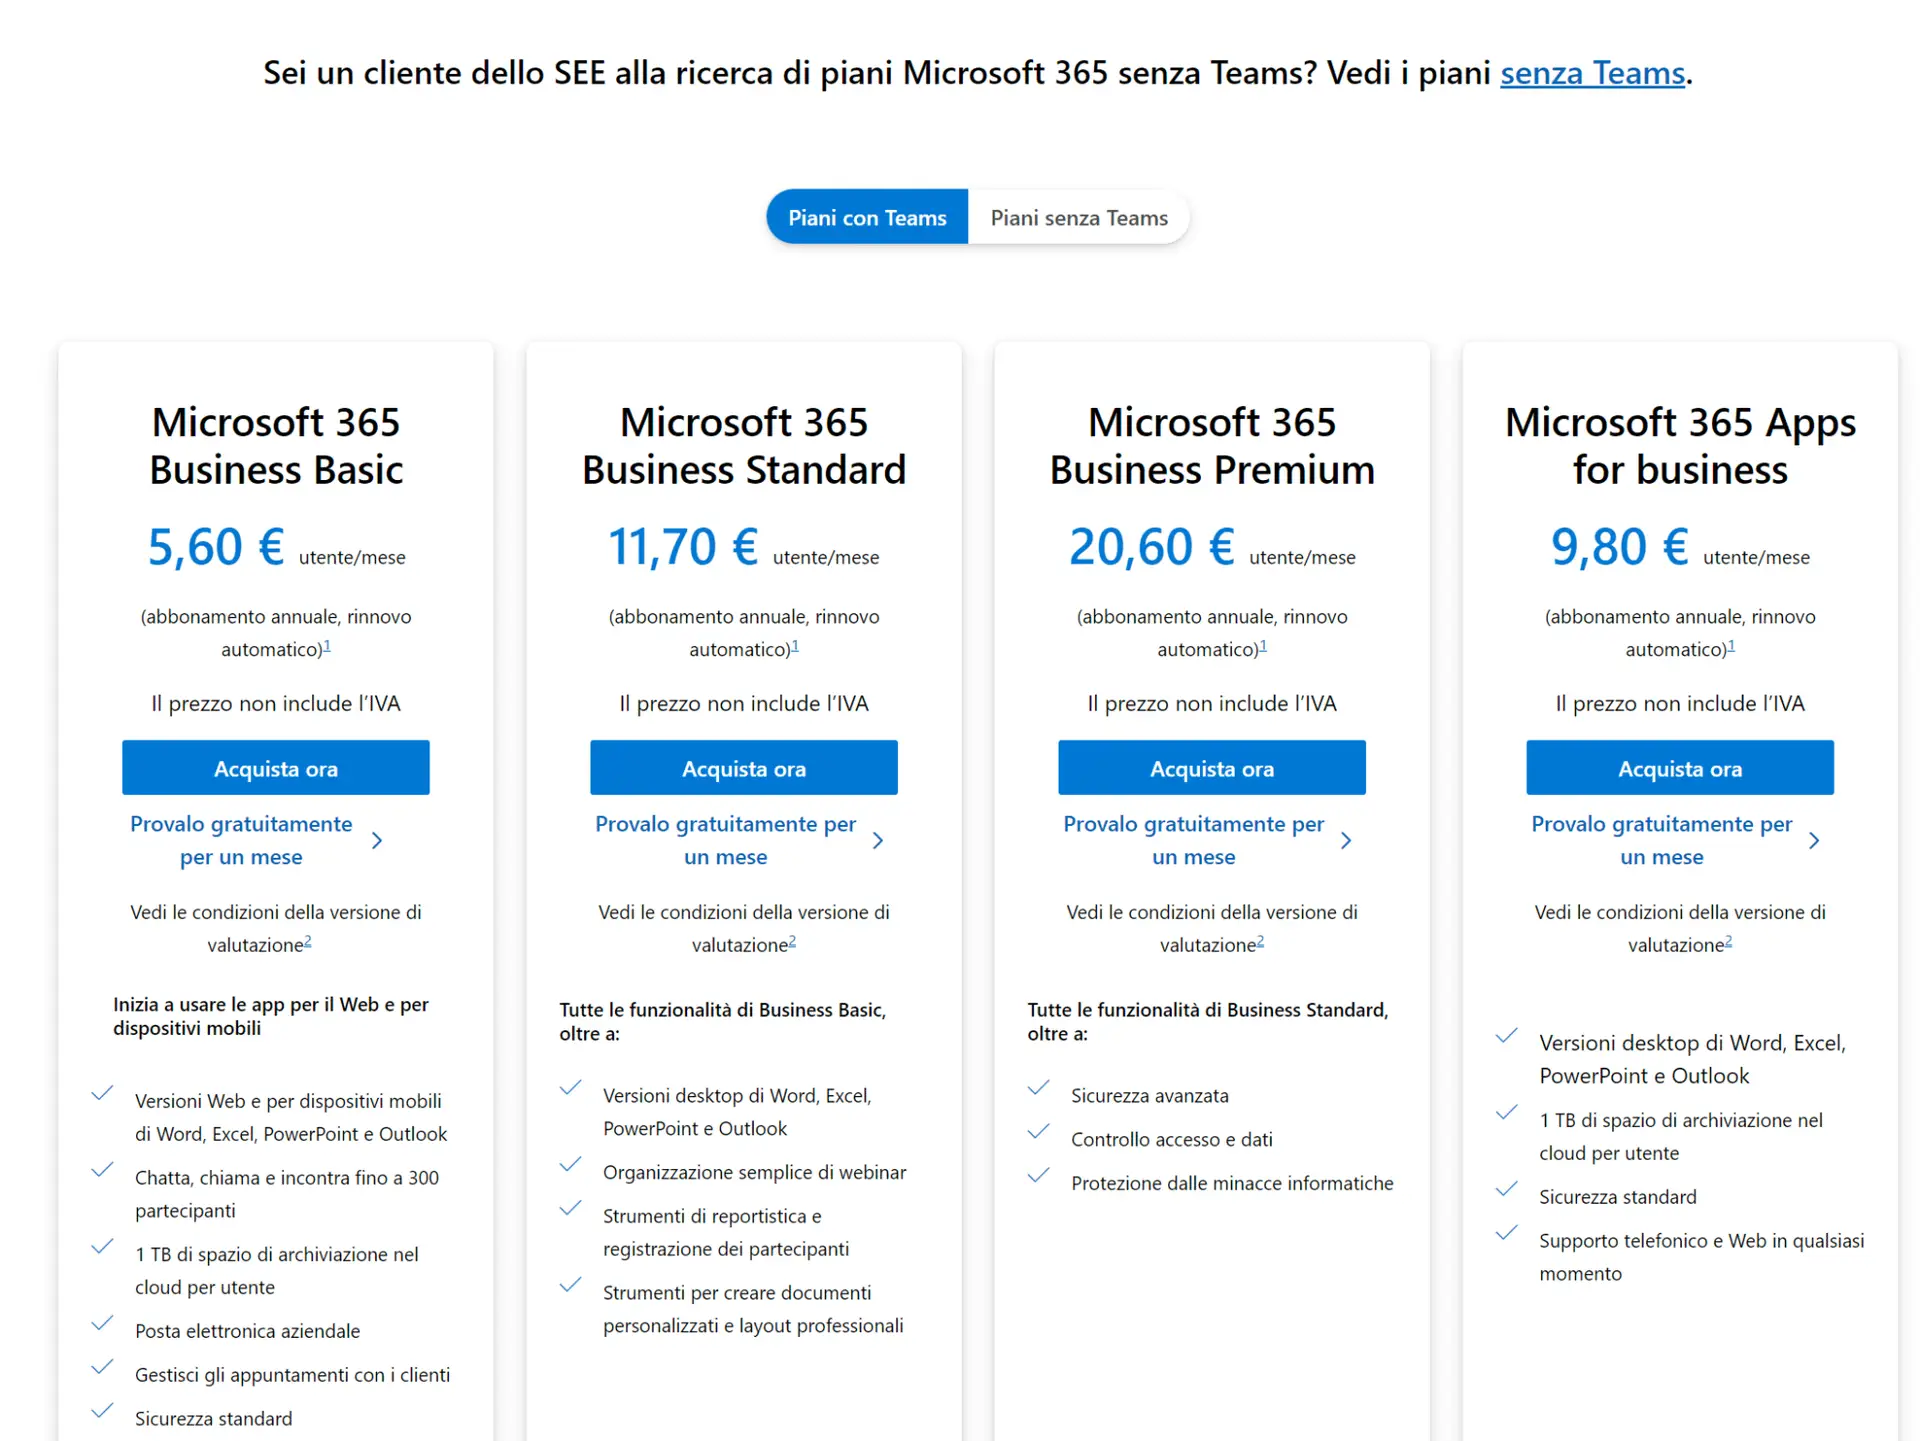Click checkmark beside 'Protezione dalle minacce informatiche'
Viewport: 1920px width, 1441px height.
click(1039, 1176)
